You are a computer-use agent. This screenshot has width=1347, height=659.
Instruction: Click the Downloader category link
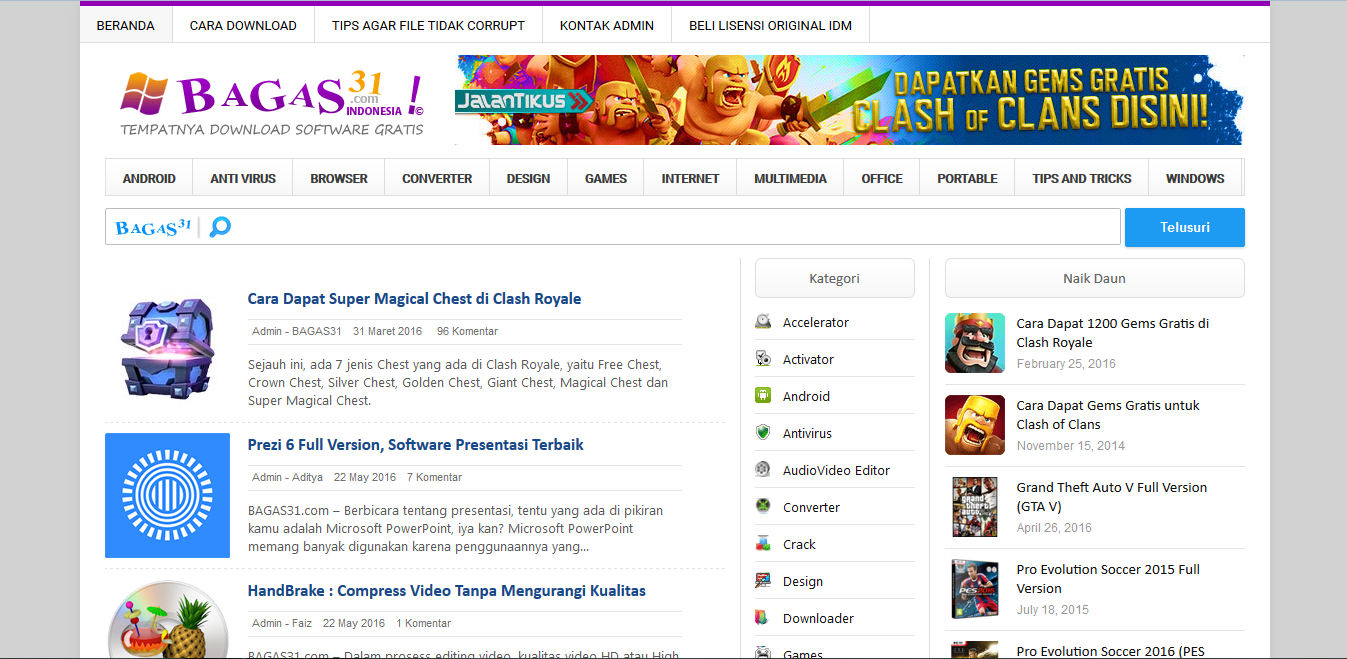pos(818,619)
